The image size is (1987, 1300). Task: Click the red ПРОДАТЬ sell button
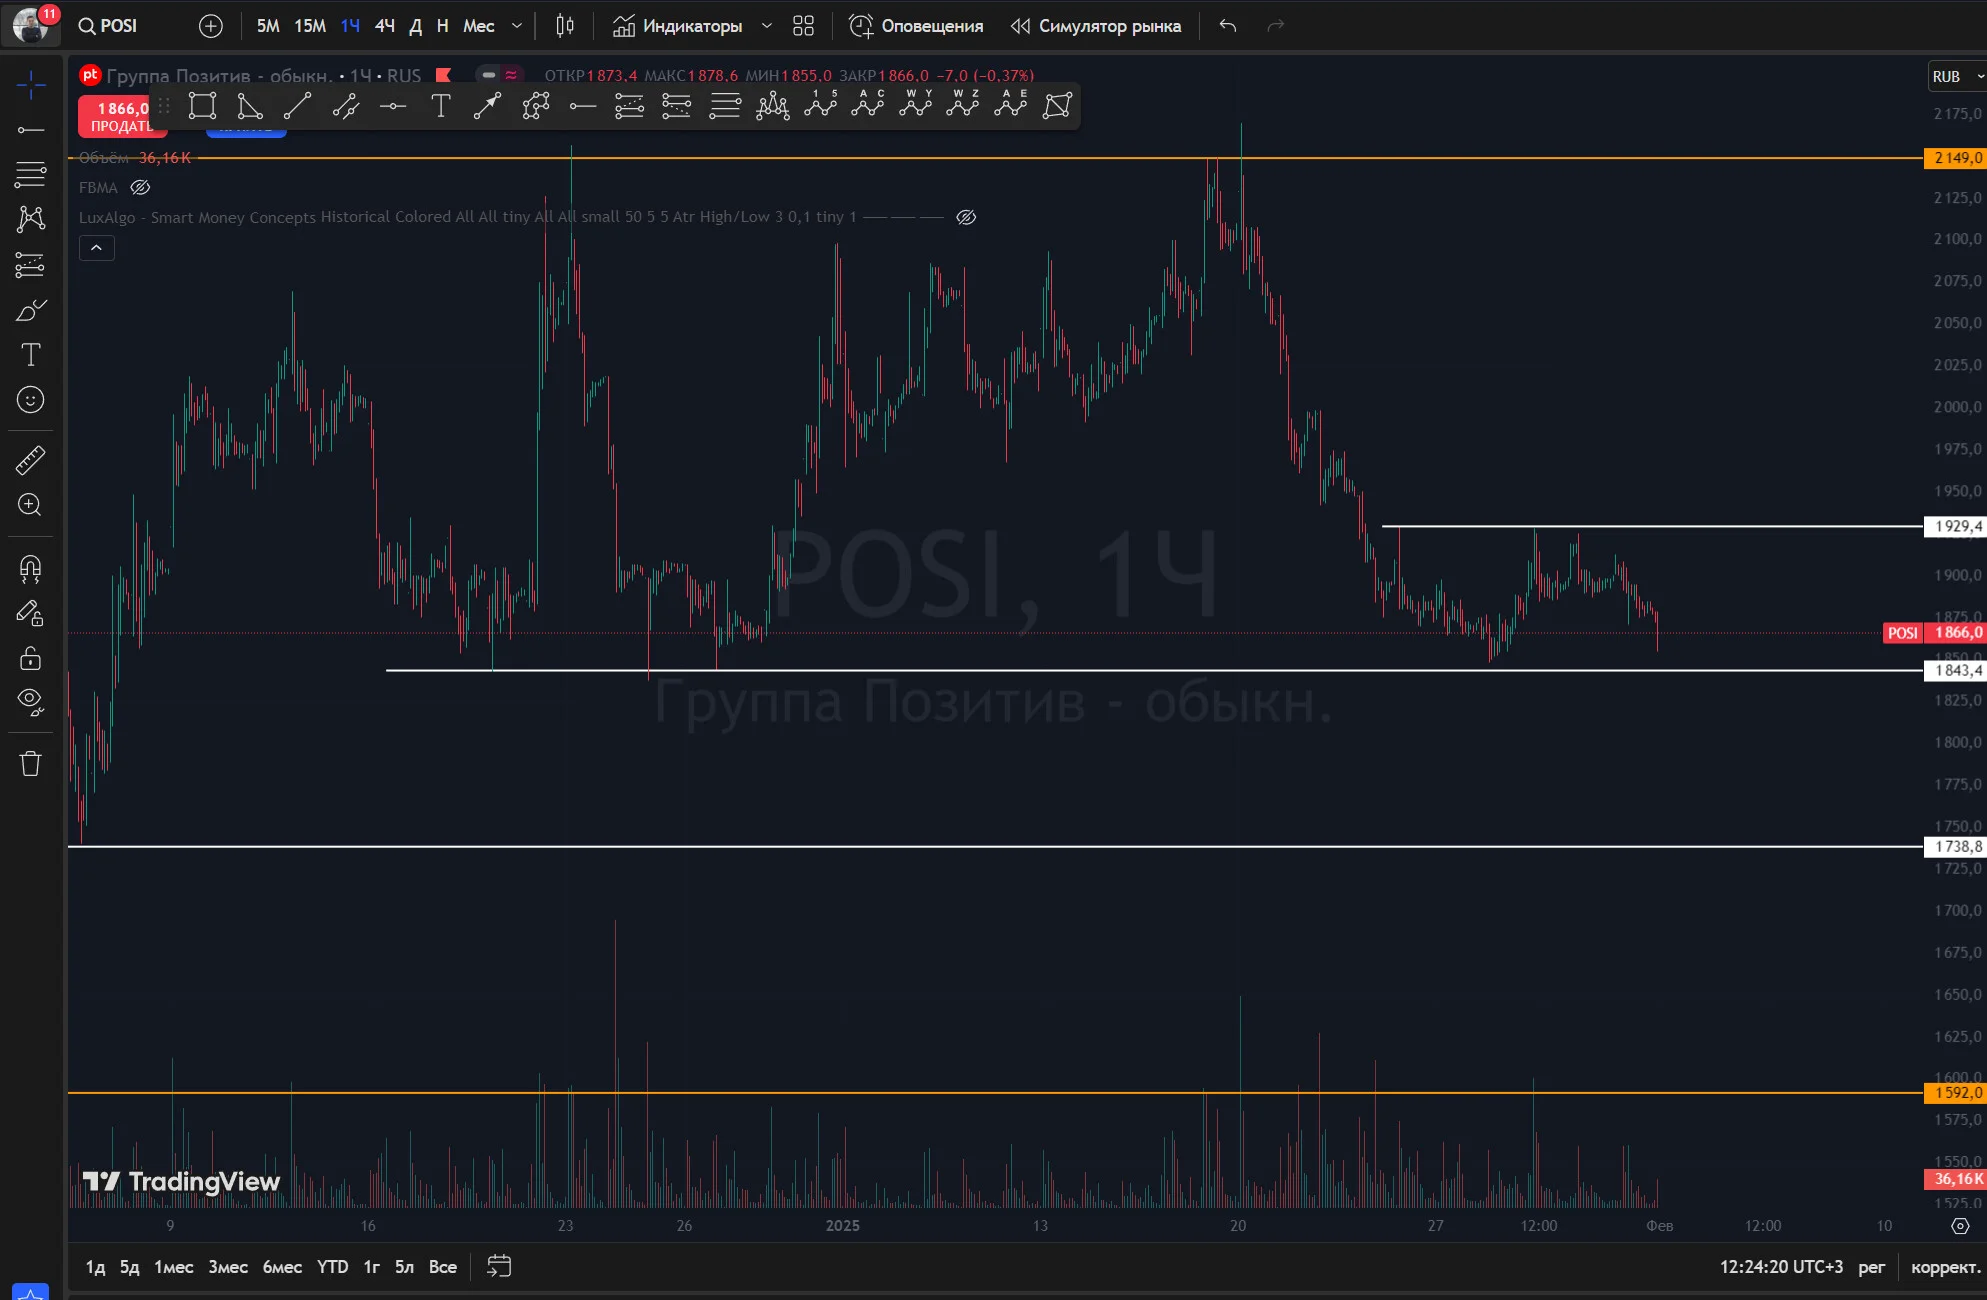click(x=121, y=116)
